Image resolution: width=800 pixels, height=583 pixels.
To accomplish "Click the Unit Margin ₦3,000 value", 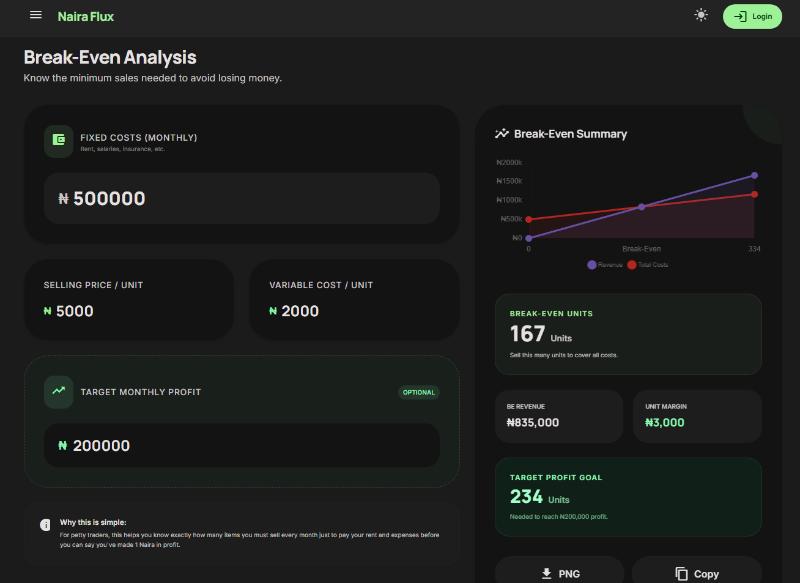I will pyautogui.click(x=665, y=422).
